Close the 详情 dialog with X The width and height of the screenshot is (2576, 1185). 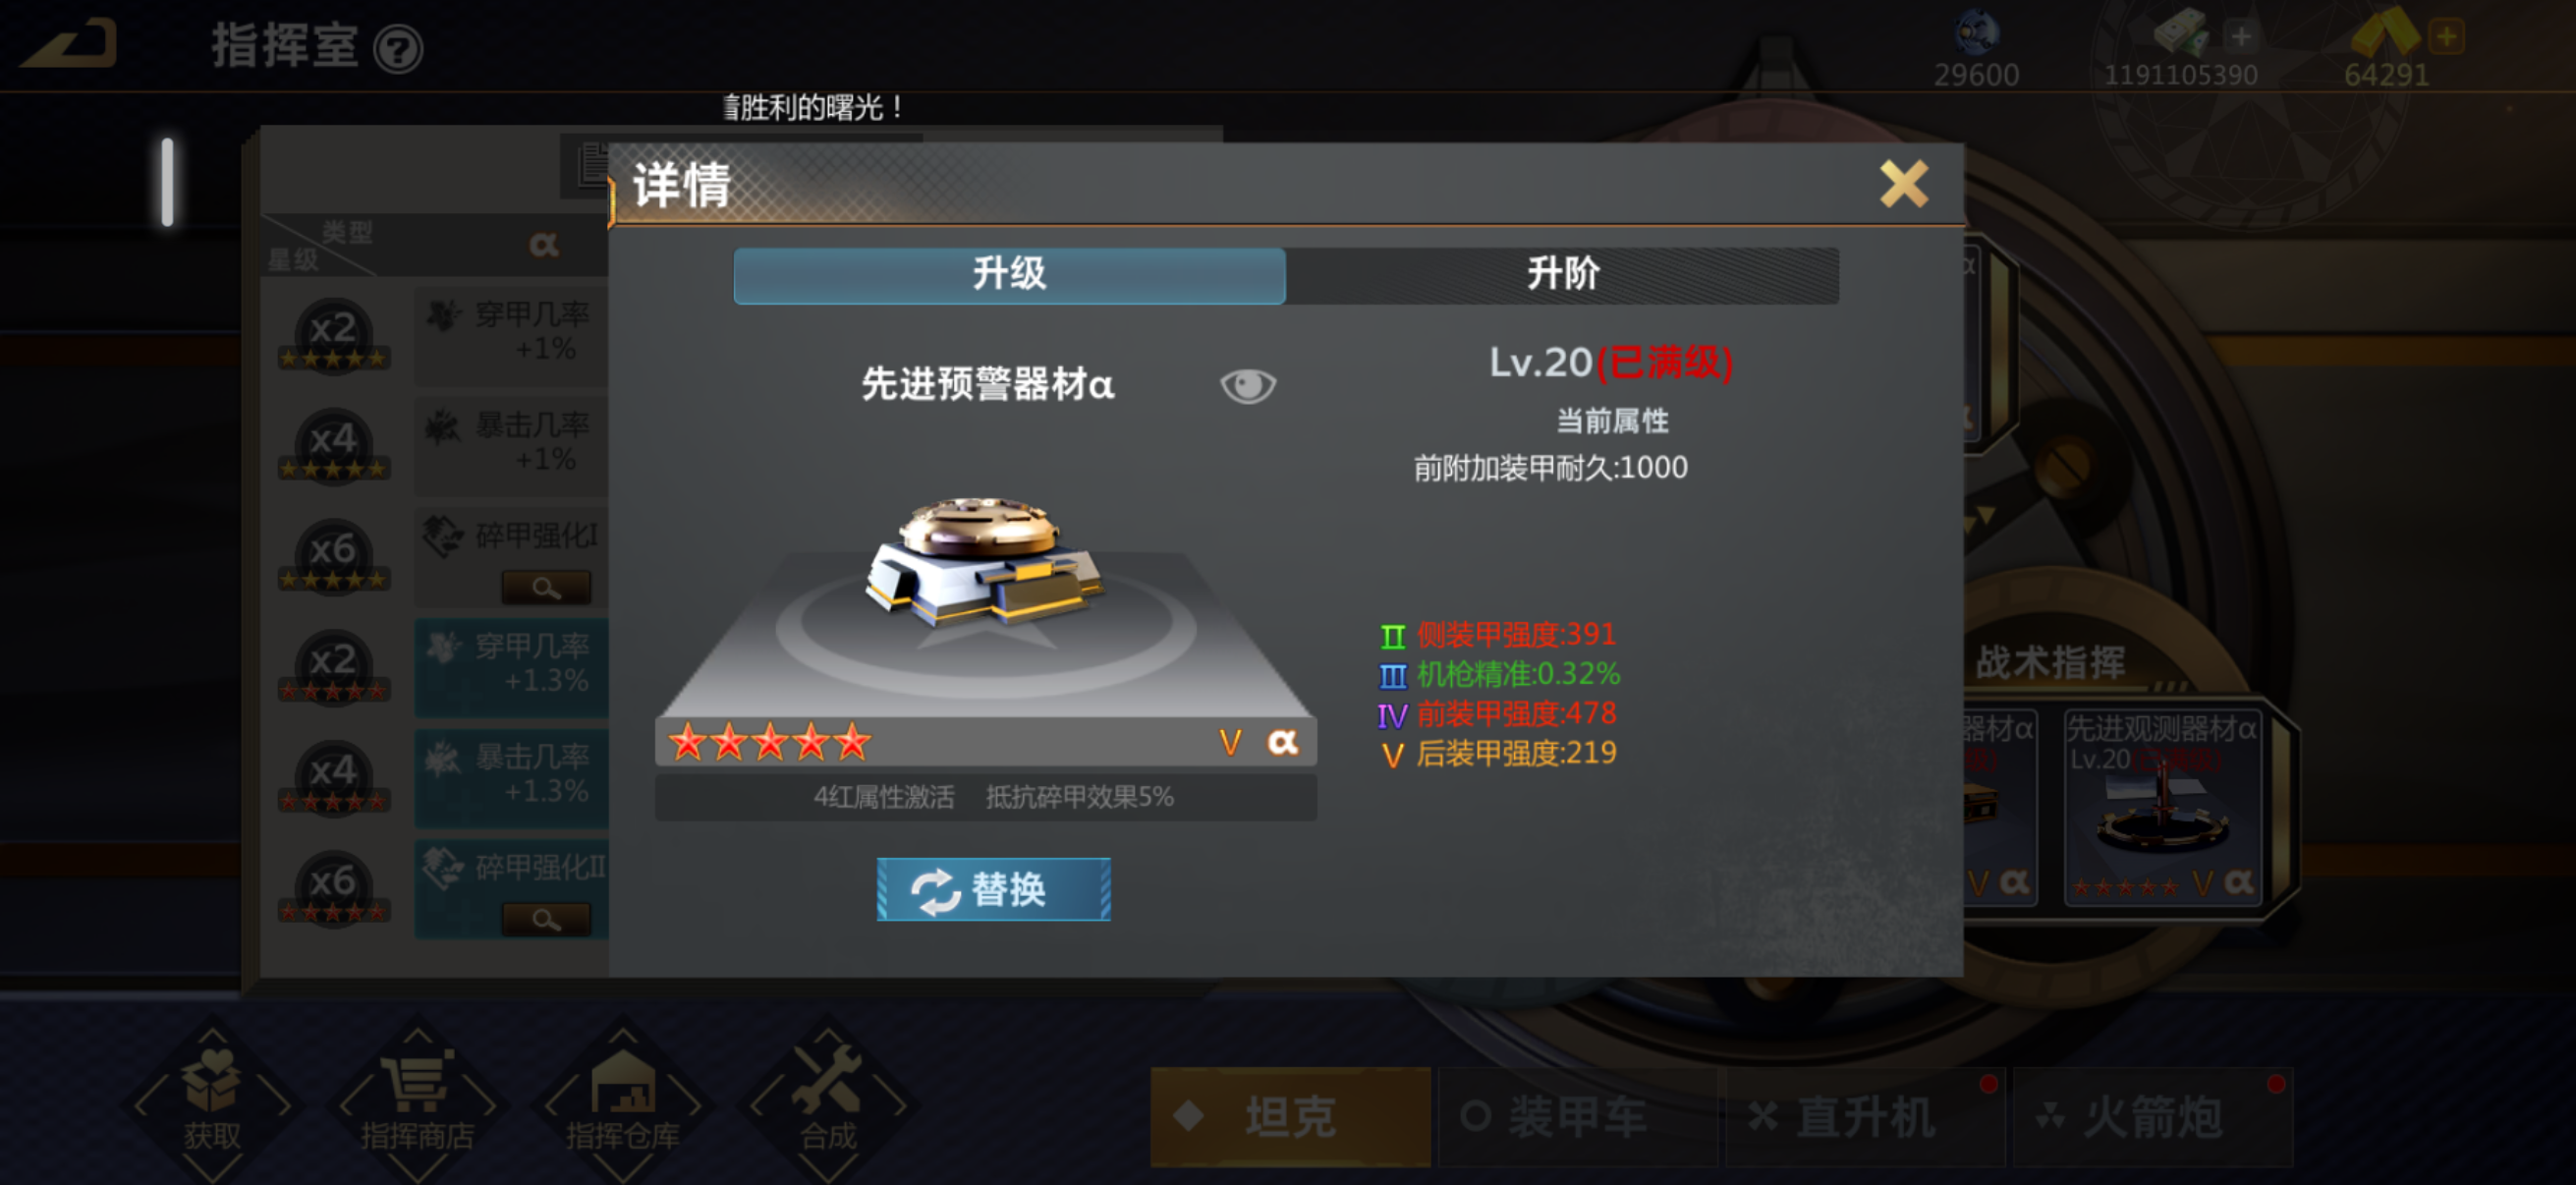click(1903, 184)
